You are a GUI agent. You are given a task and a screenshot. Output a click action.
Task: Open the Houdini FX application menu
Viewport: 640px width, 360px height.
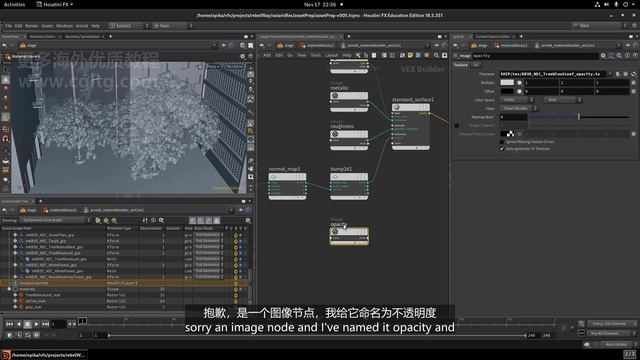click(55, 4)
